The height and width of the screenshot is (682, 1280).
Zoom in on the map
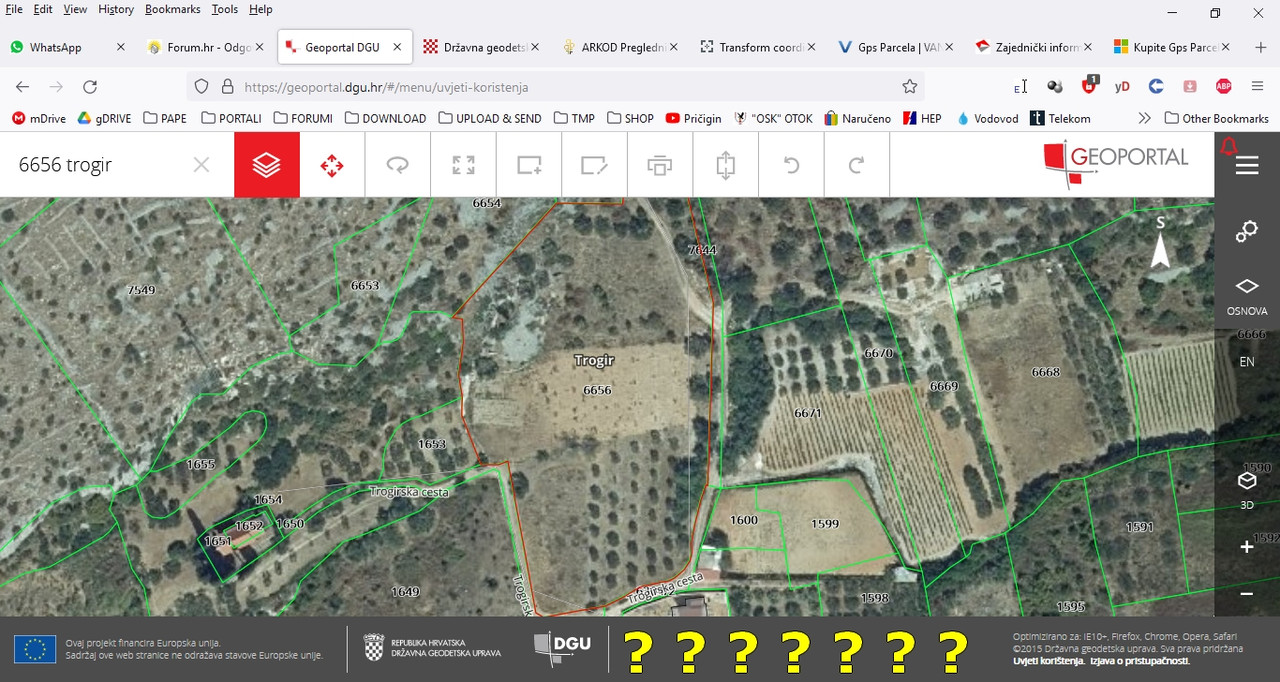(1247, 547)
